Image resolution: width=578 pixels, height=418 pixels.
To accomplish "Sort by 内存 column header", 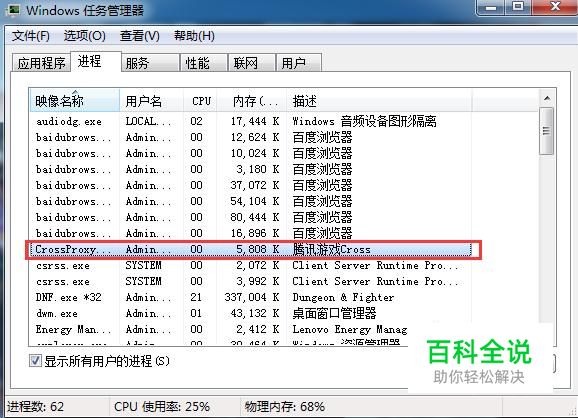I will coord(252,101).
